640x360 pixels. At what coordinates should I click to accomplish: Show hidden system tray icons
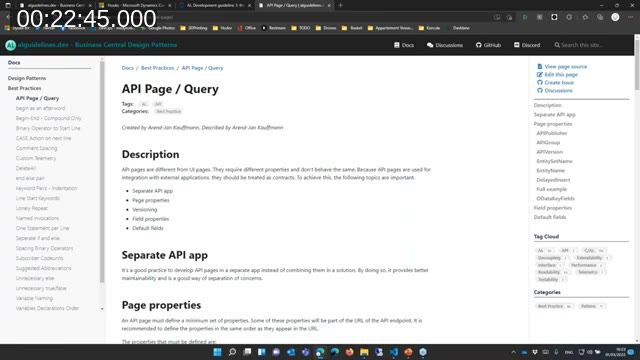tap(513, 352)
